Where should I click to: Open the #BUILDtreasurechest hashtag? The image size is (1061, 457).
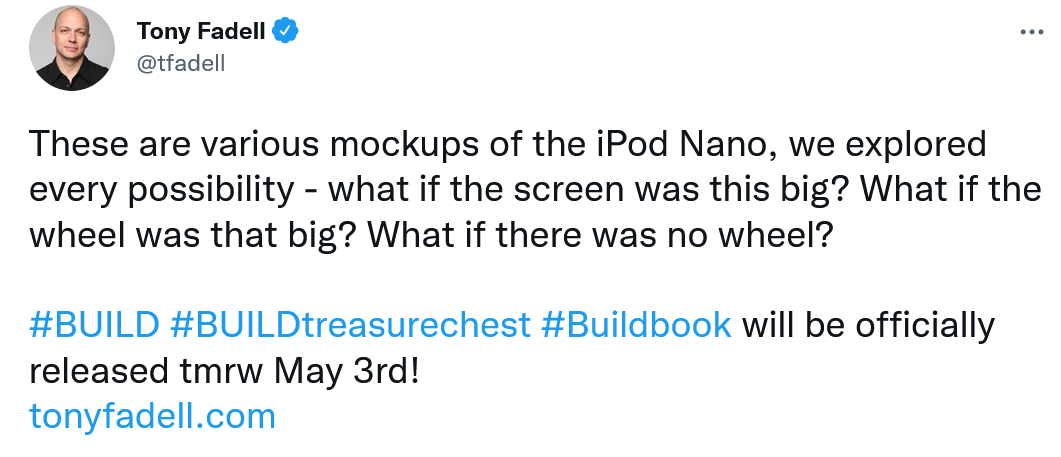point(350,325)
